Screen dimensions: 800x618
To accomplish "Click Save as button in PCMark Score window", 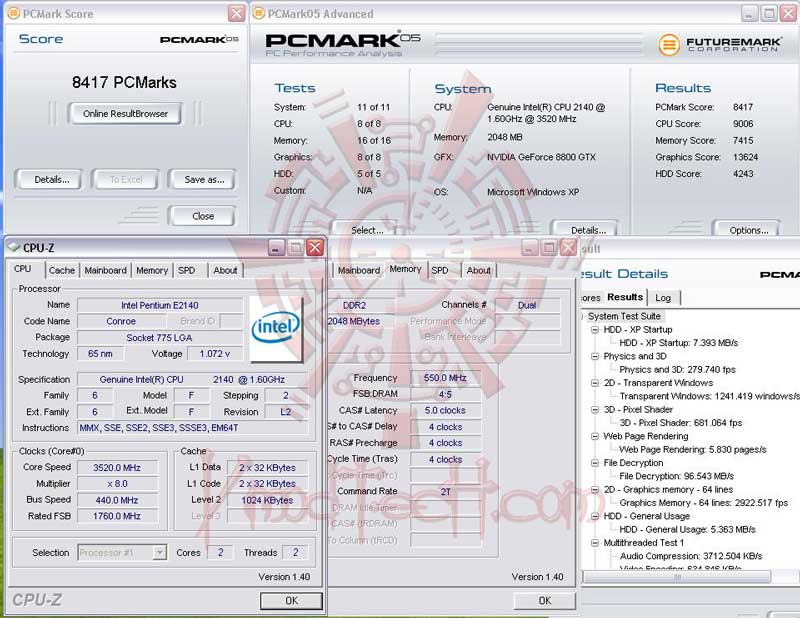I will click(204, 180).
